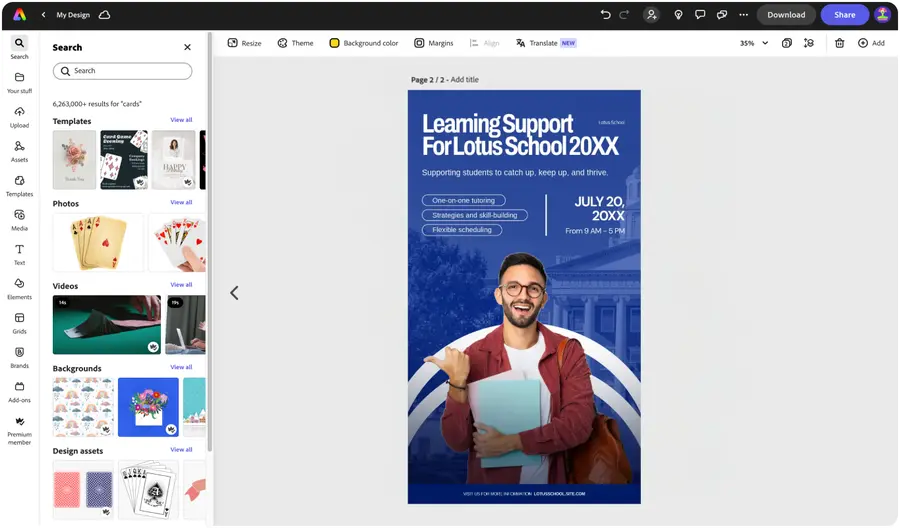Open the Upload panel in sidebar
Image resolution: width=900 pixels, height=528 pixels.
tap(19, 117)
